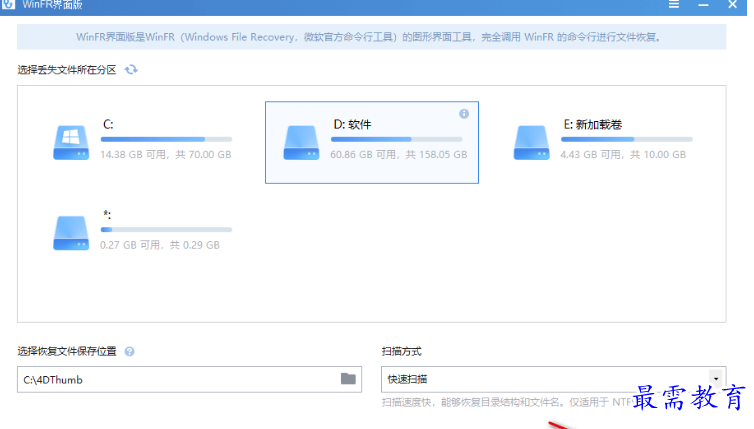Click the 选择恢复文件保存位置 label
Screen dimensions: 754x429
(67, 352)
